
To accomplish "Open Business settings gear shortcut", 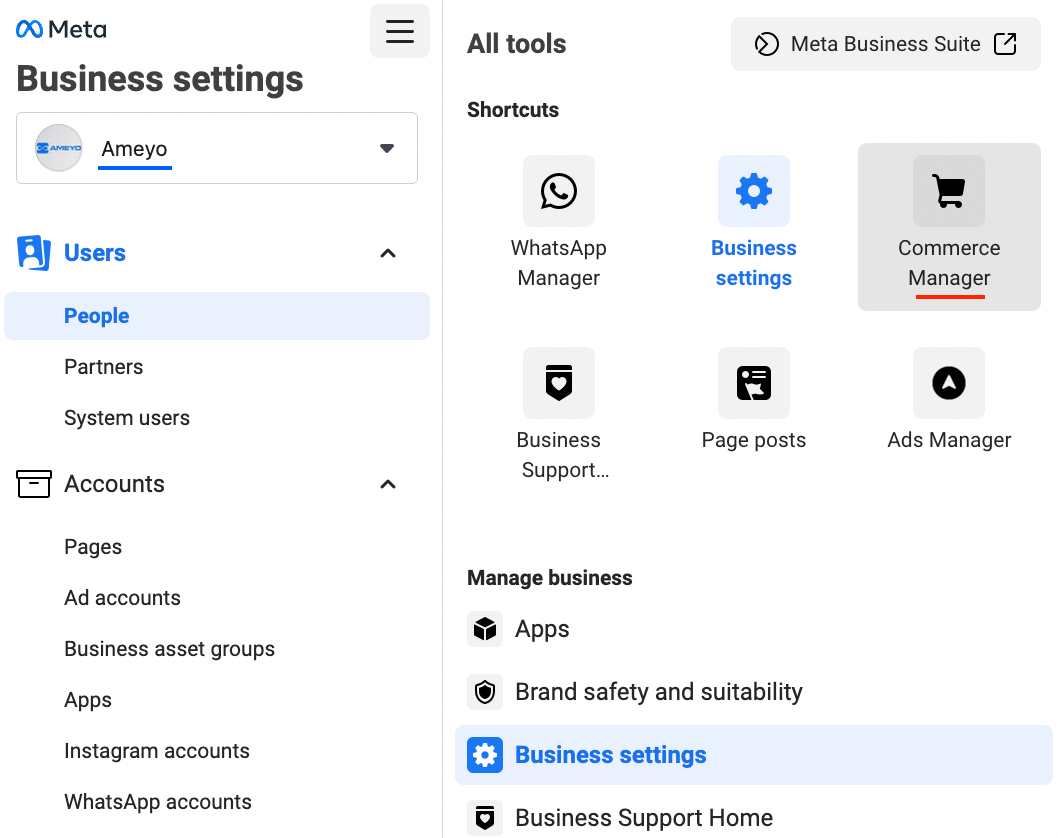I will [x=754, y=191].
